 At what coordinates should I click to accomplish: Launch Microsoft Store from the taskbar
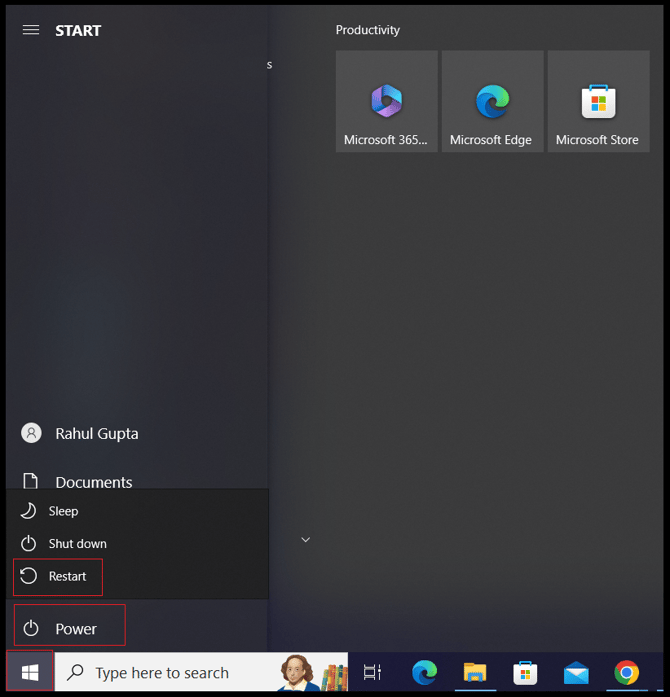(525, 673)
